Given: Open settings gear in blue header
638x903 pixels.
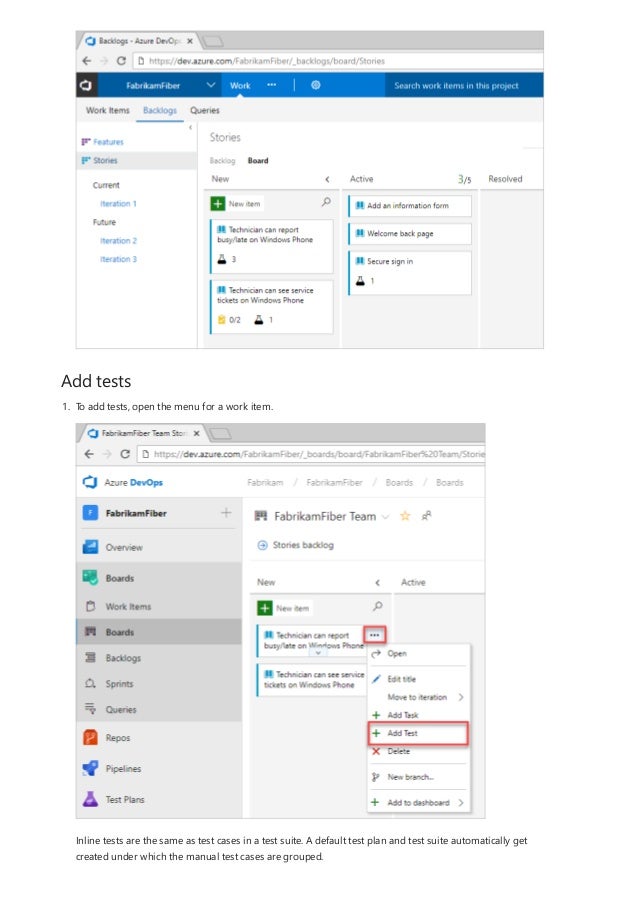Looking at the screenshot, I should click(316, 85).
